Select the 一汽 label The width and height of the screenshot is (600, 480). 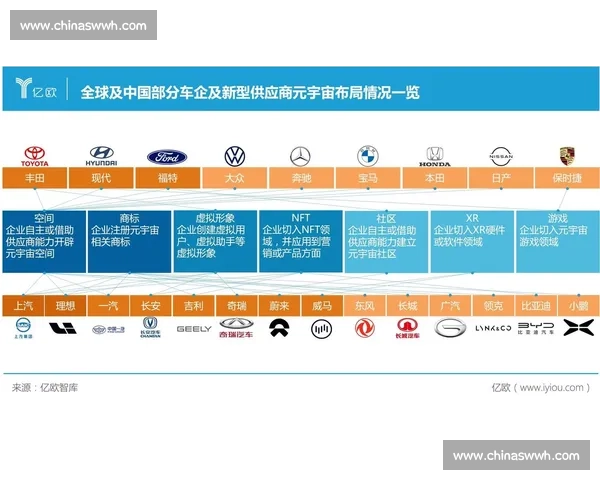[x=108, y=305]
